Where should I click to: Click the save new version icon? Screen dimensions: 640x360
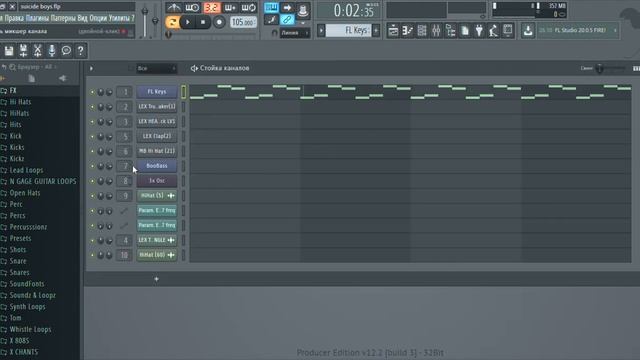coord(23,51)
